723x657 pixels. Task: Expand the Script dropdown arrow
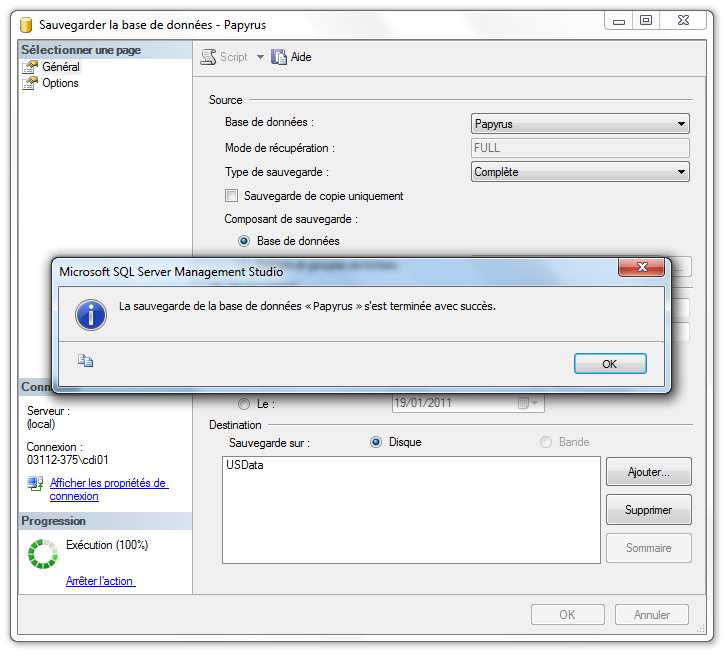coord(260,57)
